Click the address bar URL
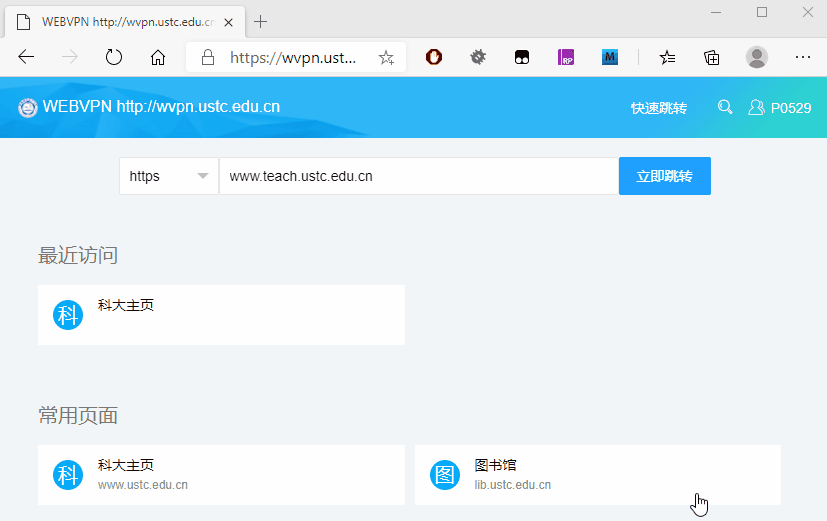The width and height of the screenshot is (827, 521). [x=293, y=57]
